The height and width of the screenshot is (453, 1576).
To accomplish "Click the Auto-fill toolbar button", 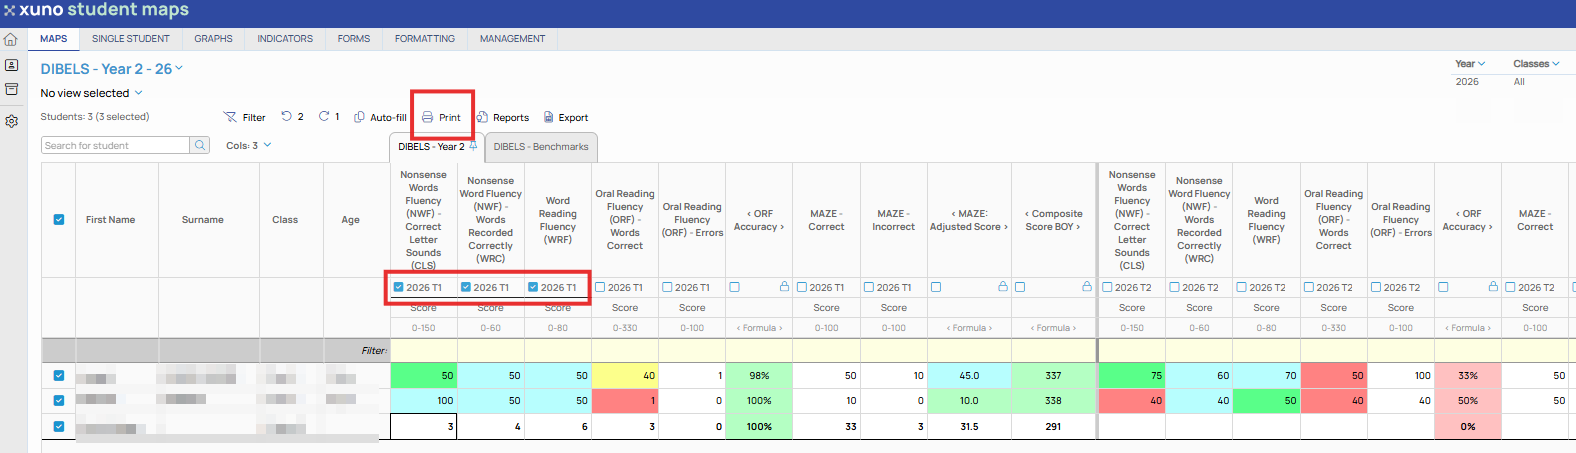I will (380, 117).
